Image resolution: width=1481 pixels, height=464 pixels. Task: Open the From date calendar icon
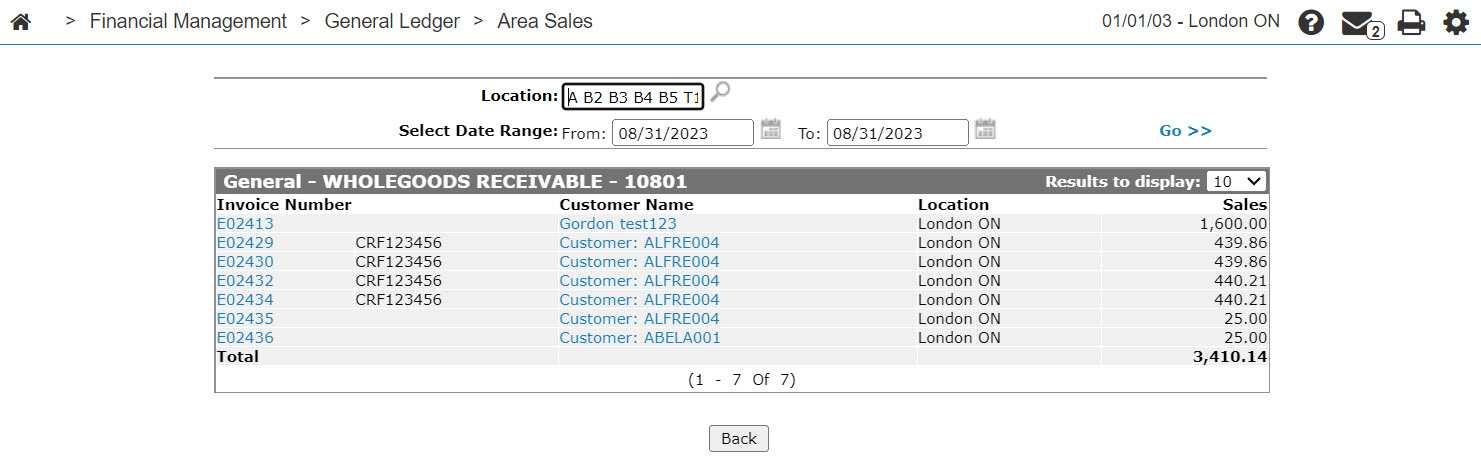[x=770, y=129]
